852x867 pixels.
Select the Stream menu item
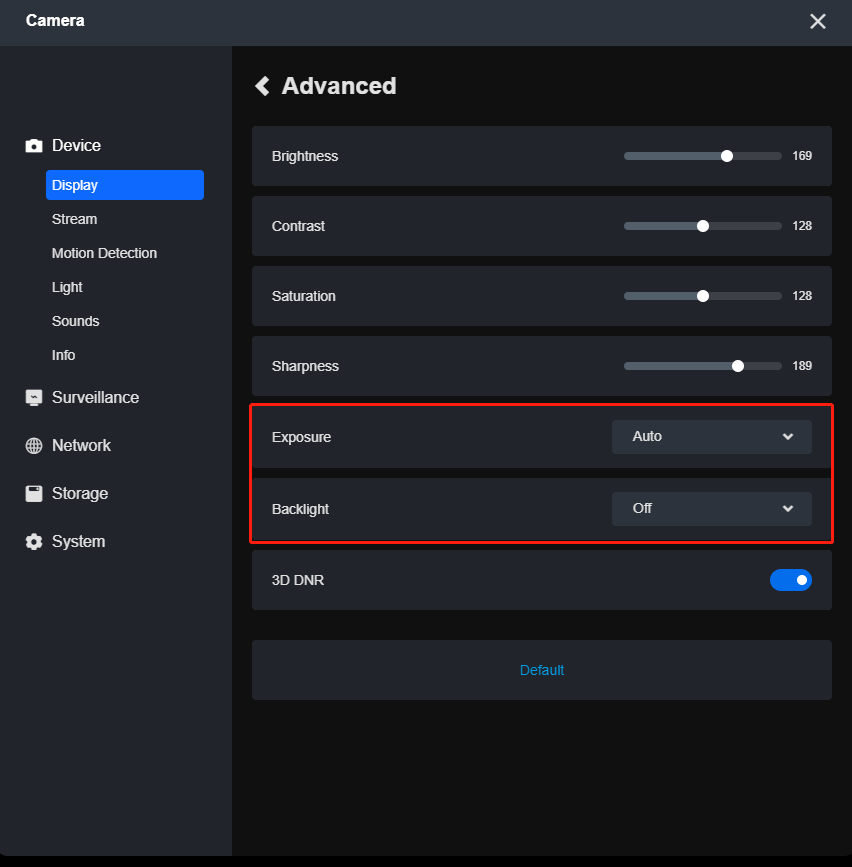[75, 219]
